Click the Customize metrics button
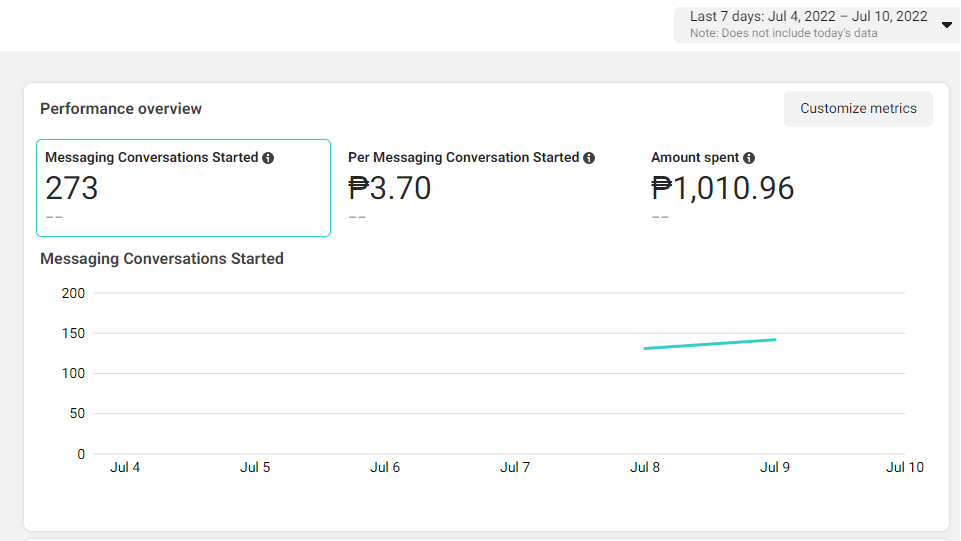The height and width of the screenshot is (541, 961). tap(858, 109)
